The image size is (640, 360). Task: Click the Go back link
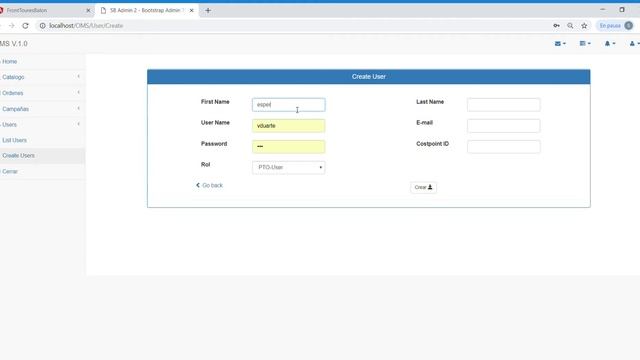(209, 185)
